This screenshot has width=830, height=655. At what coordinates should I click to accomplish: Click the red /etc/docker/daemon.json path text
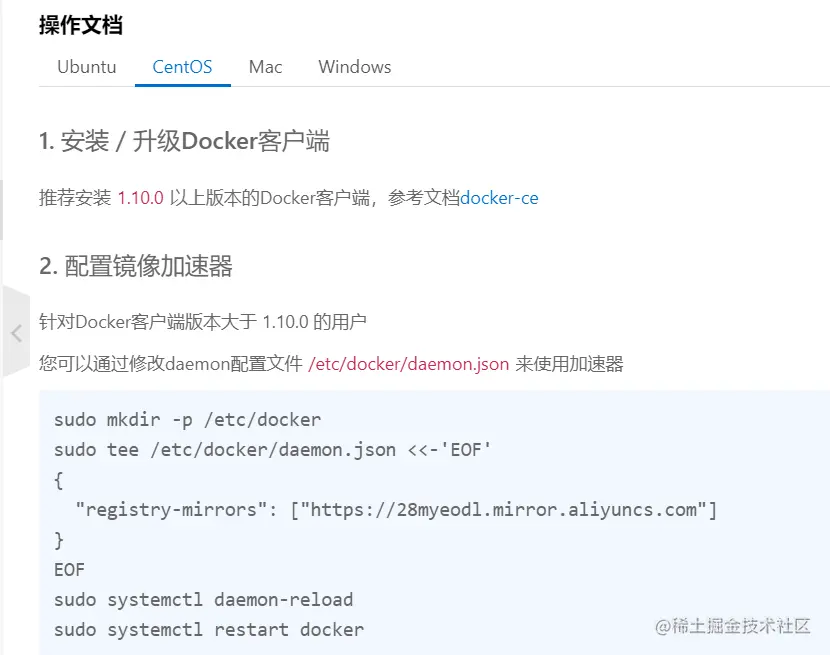point(409,364)
